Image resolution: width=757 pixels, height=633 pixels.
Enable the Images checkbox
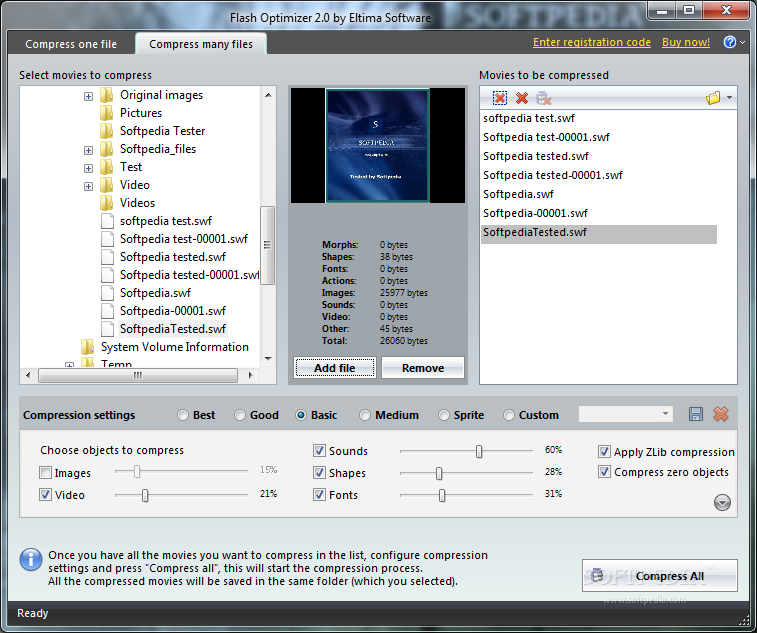click(45, 473)
